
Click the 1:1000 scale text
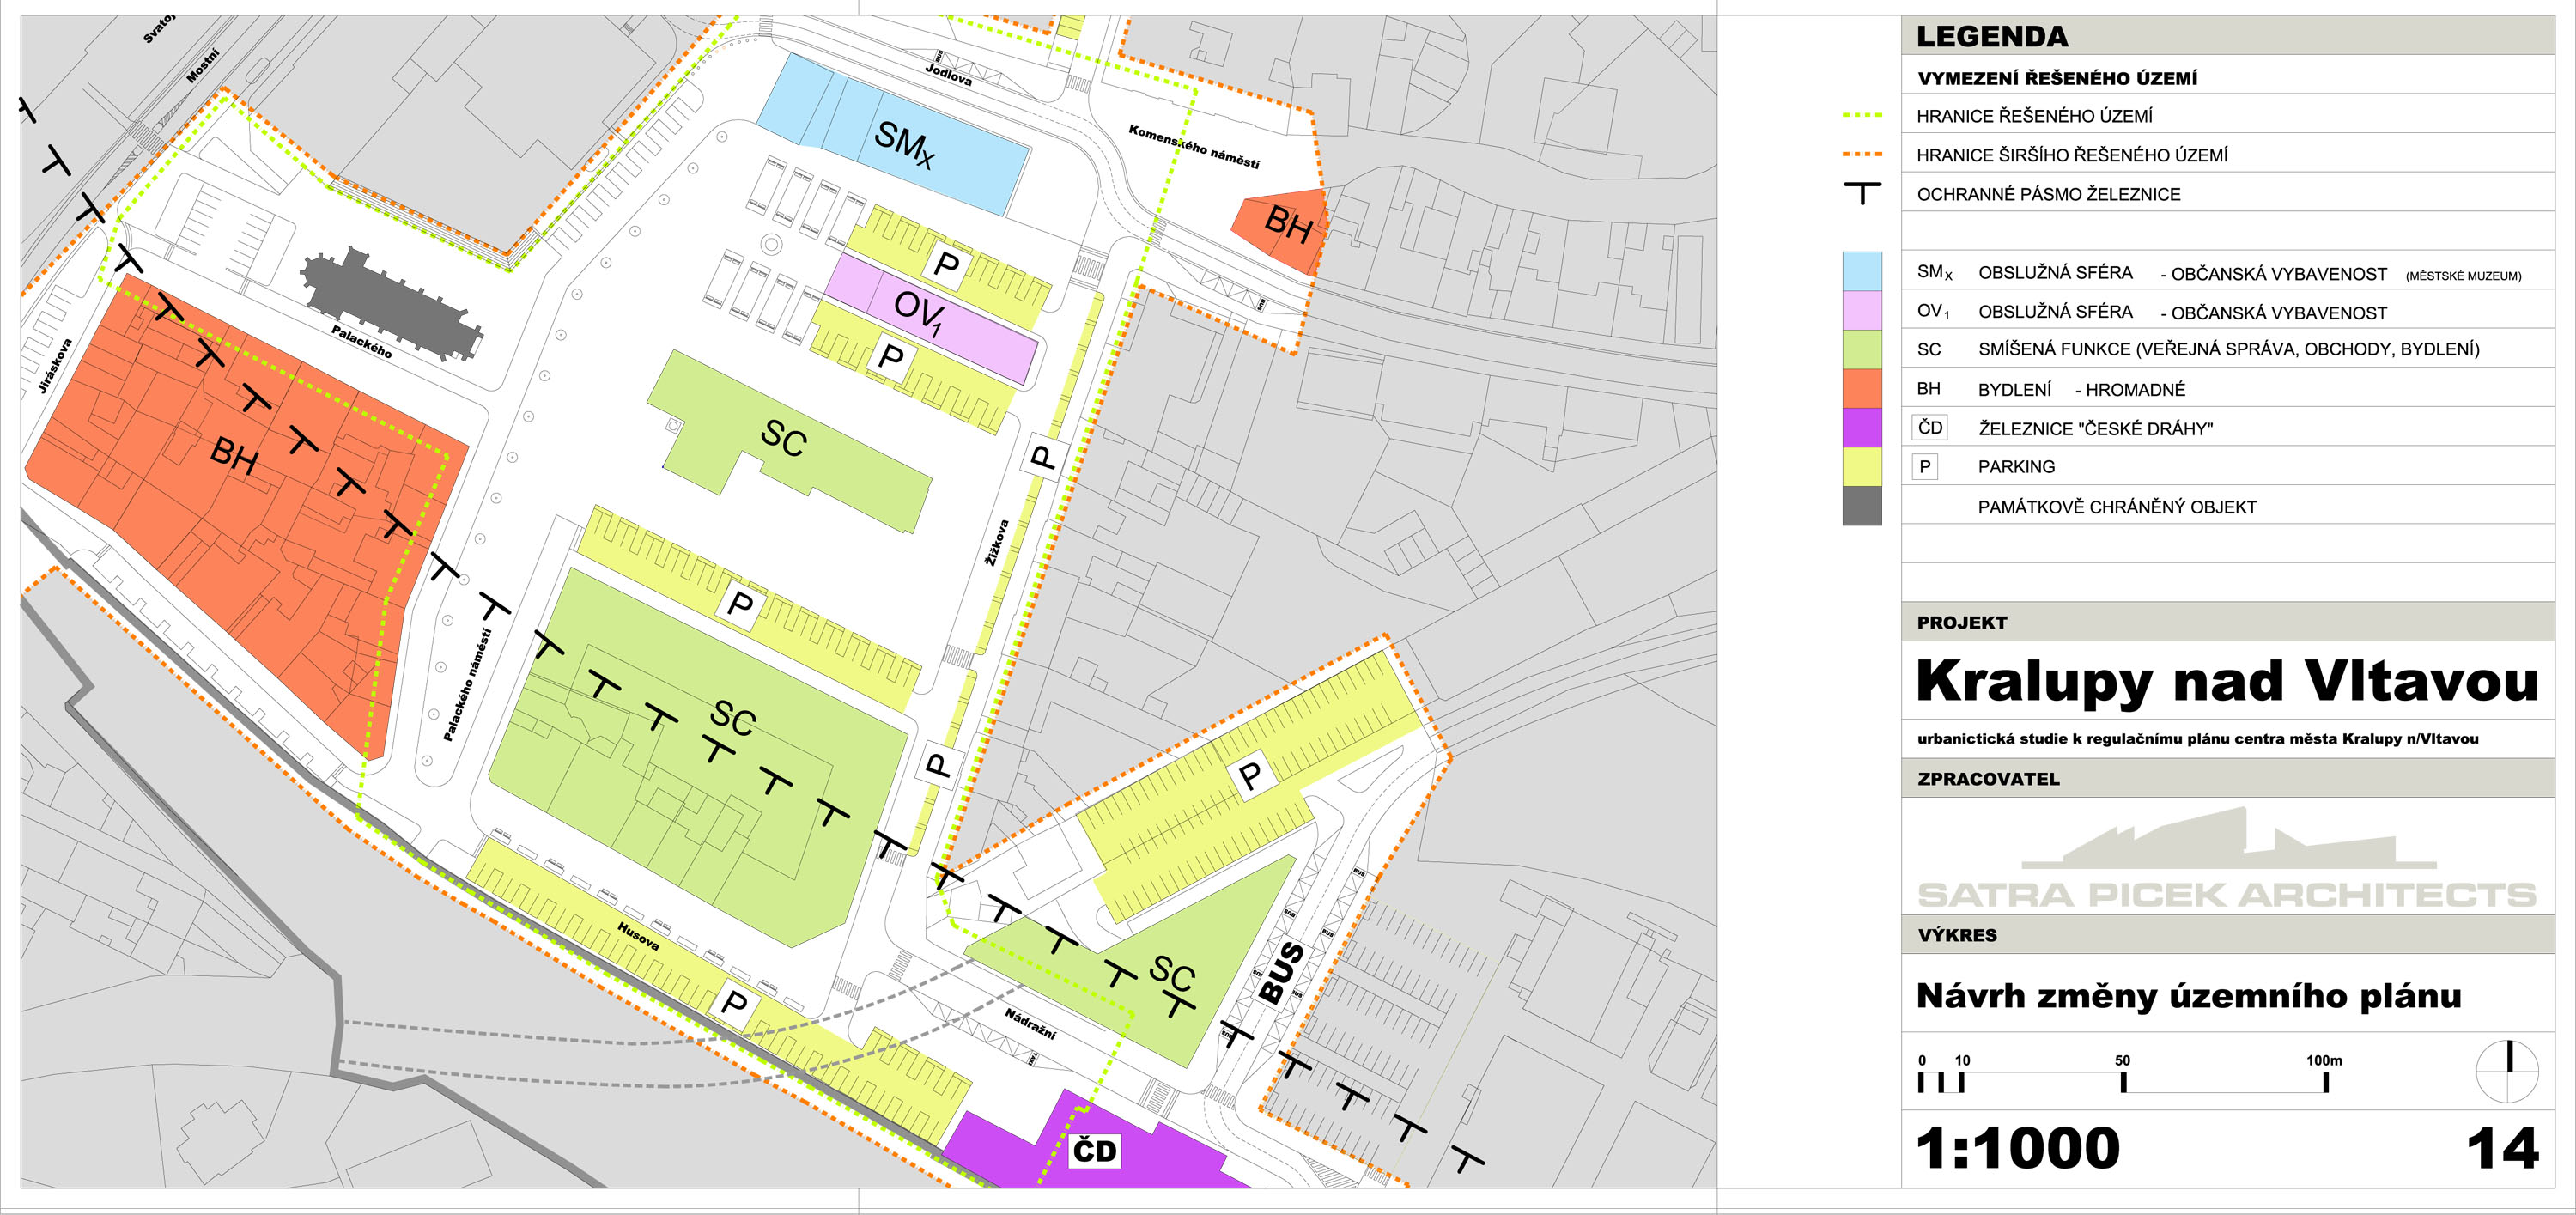pos(2017,1148)
